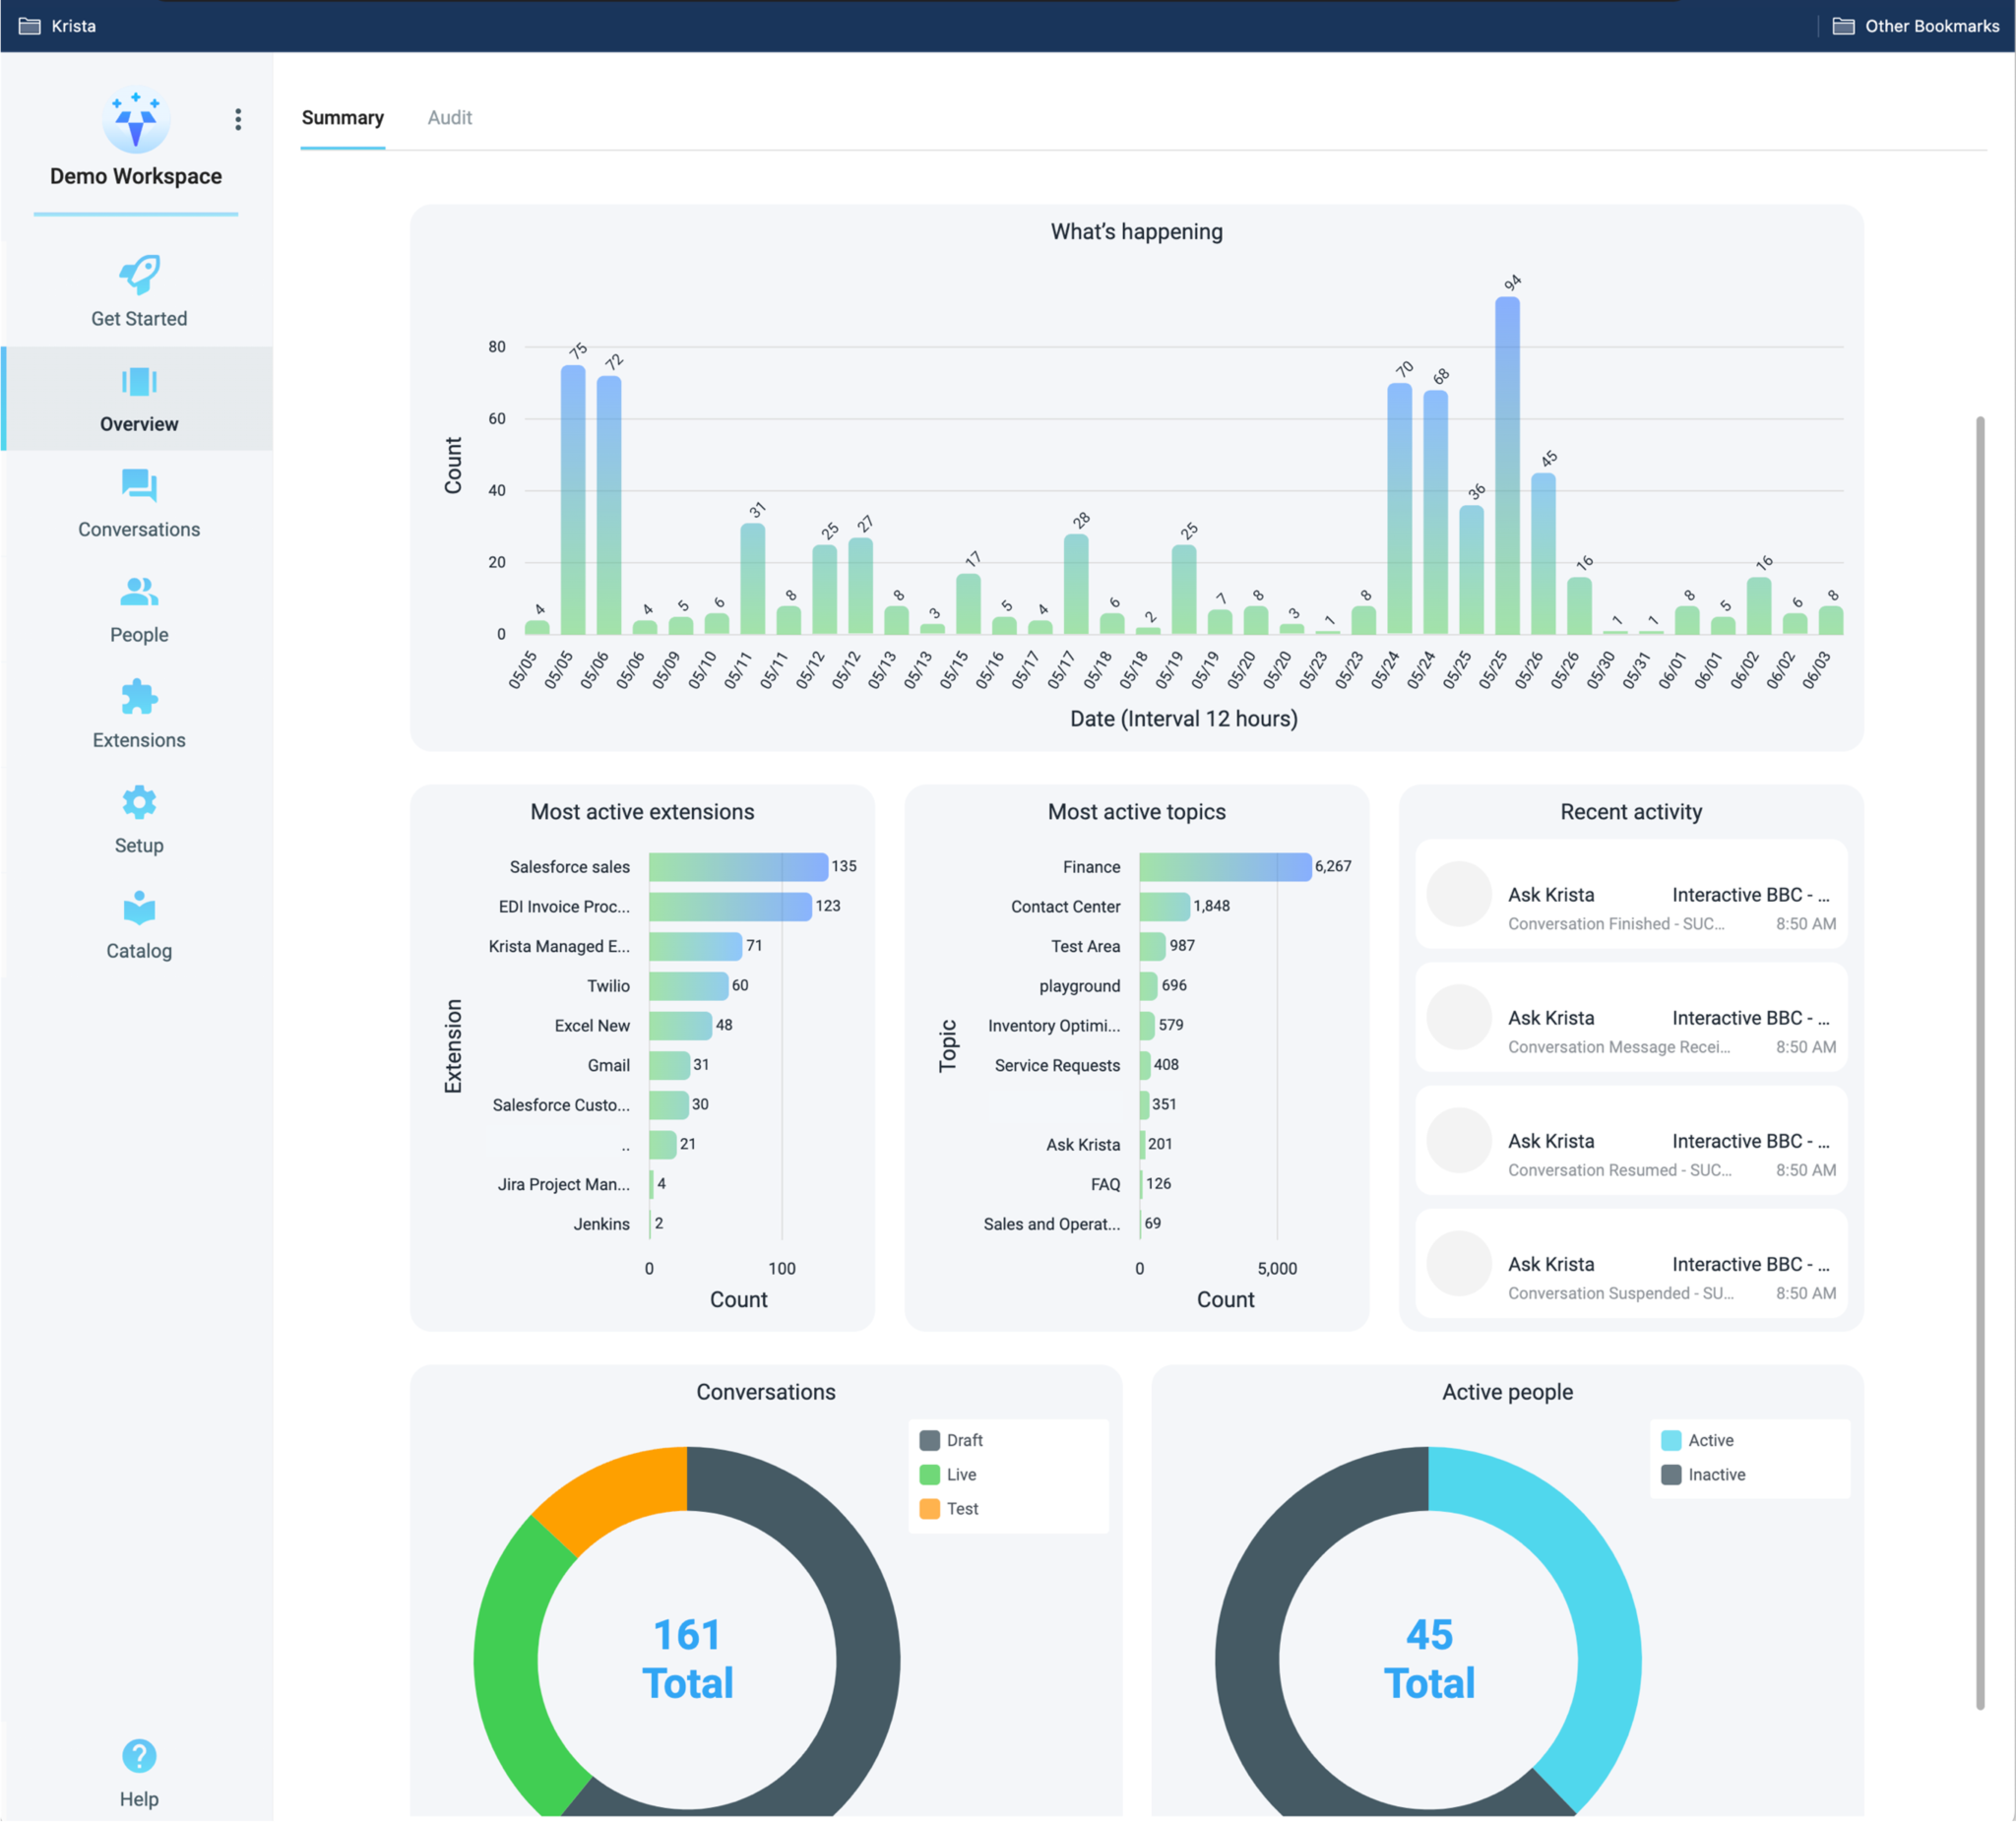Screen dimensions: 2016x1822
Task: Open Extensions via the puzzle piece icon
Action: (x=138, y=698)
